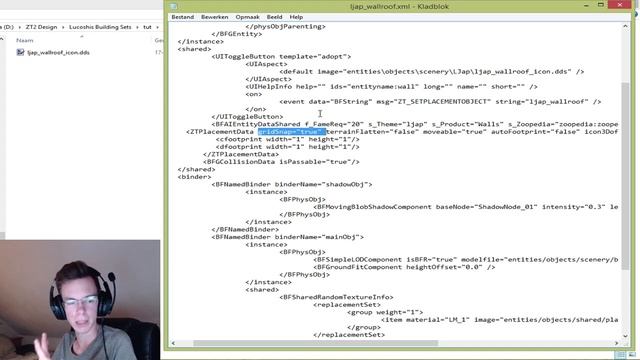Open the Beeld menu
The width and height of the screenshot is (640, 360).
point(274,17)
